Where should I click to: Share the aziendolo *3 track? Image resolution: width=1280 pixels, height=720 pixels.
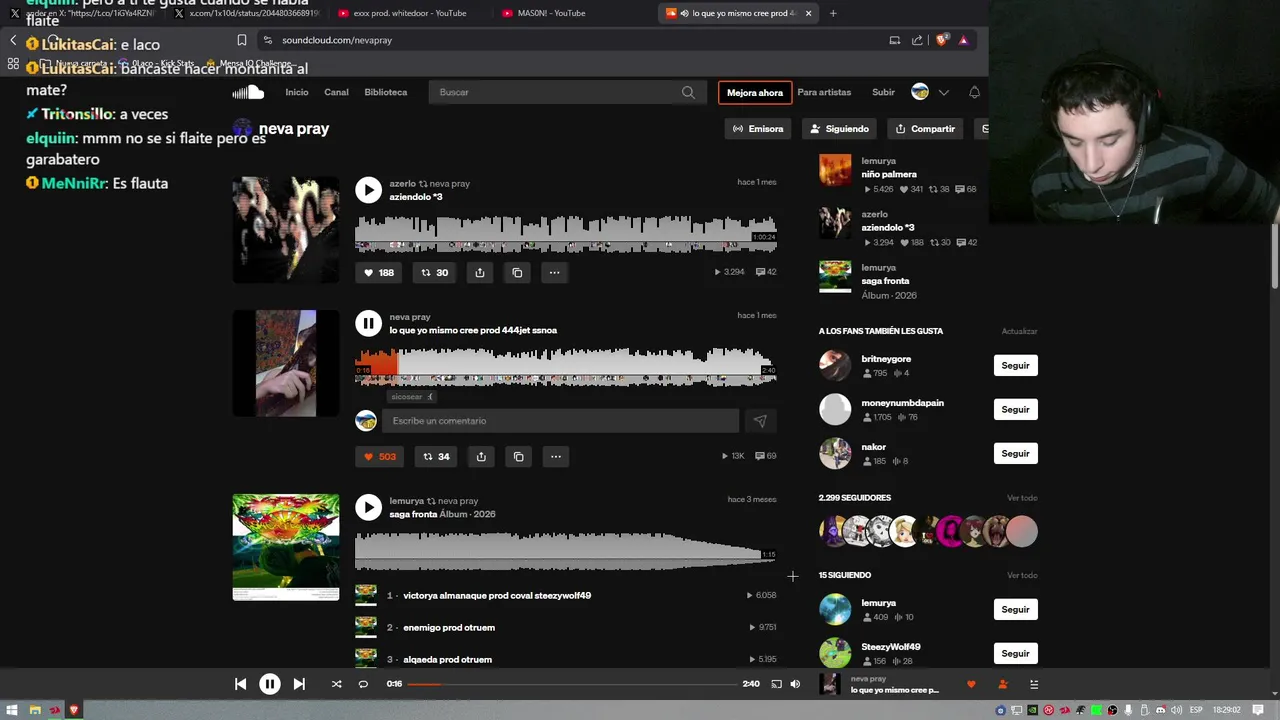point(480,272)
